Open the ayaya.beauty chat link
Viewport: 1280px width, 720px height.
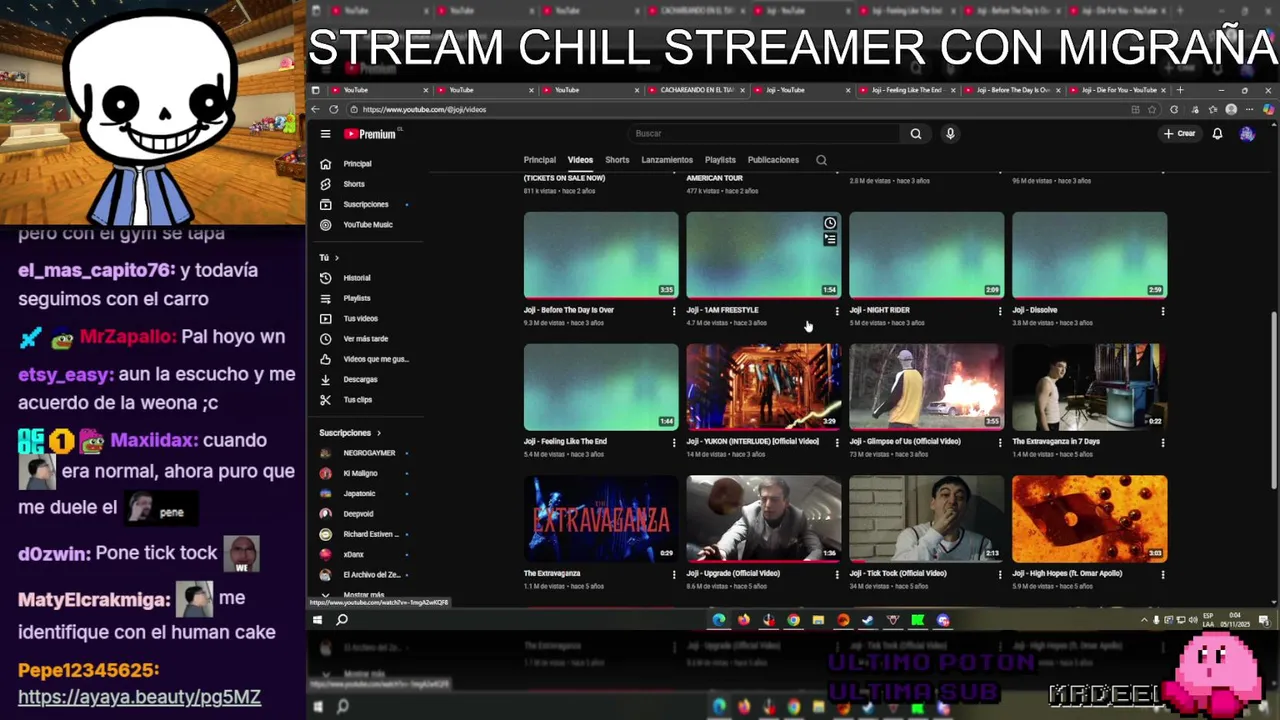(139, 697)
